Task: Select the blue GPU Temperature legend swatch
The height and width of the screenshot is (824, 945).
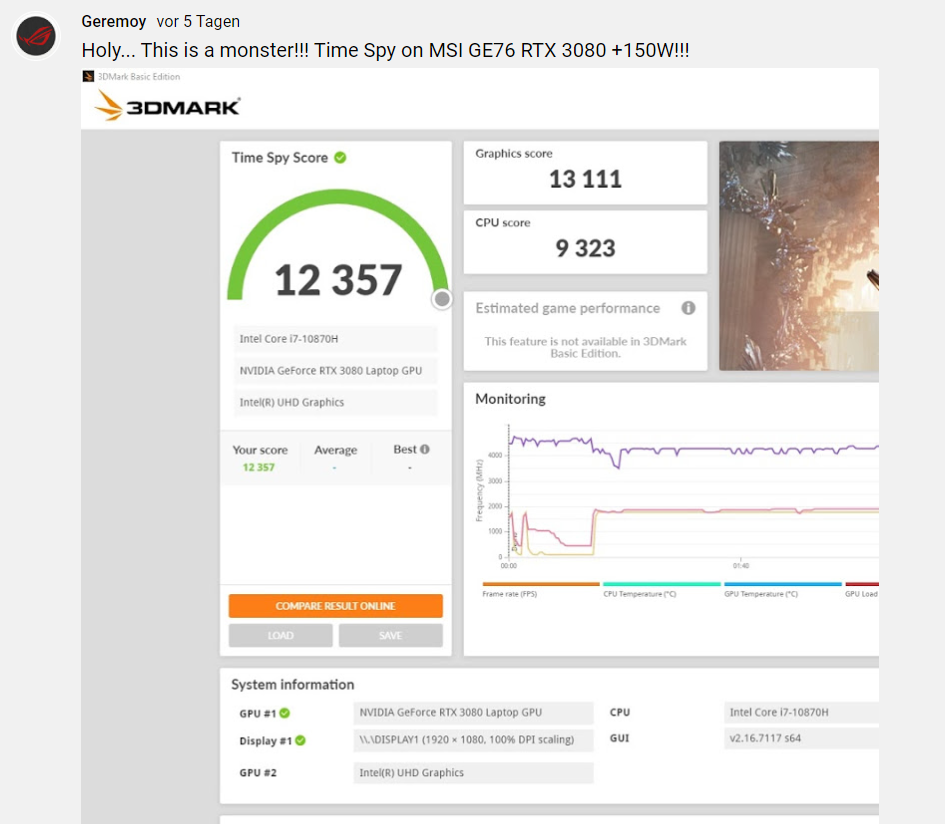Action: (x=782, y=584)
